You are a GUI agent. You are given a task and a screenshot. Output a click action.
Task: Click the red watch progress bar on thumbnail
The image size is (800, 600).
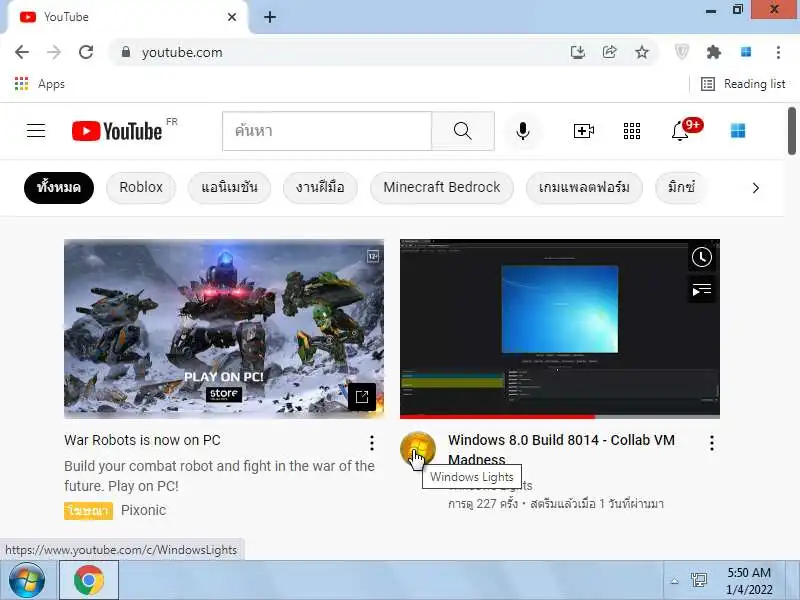[497, 417]
